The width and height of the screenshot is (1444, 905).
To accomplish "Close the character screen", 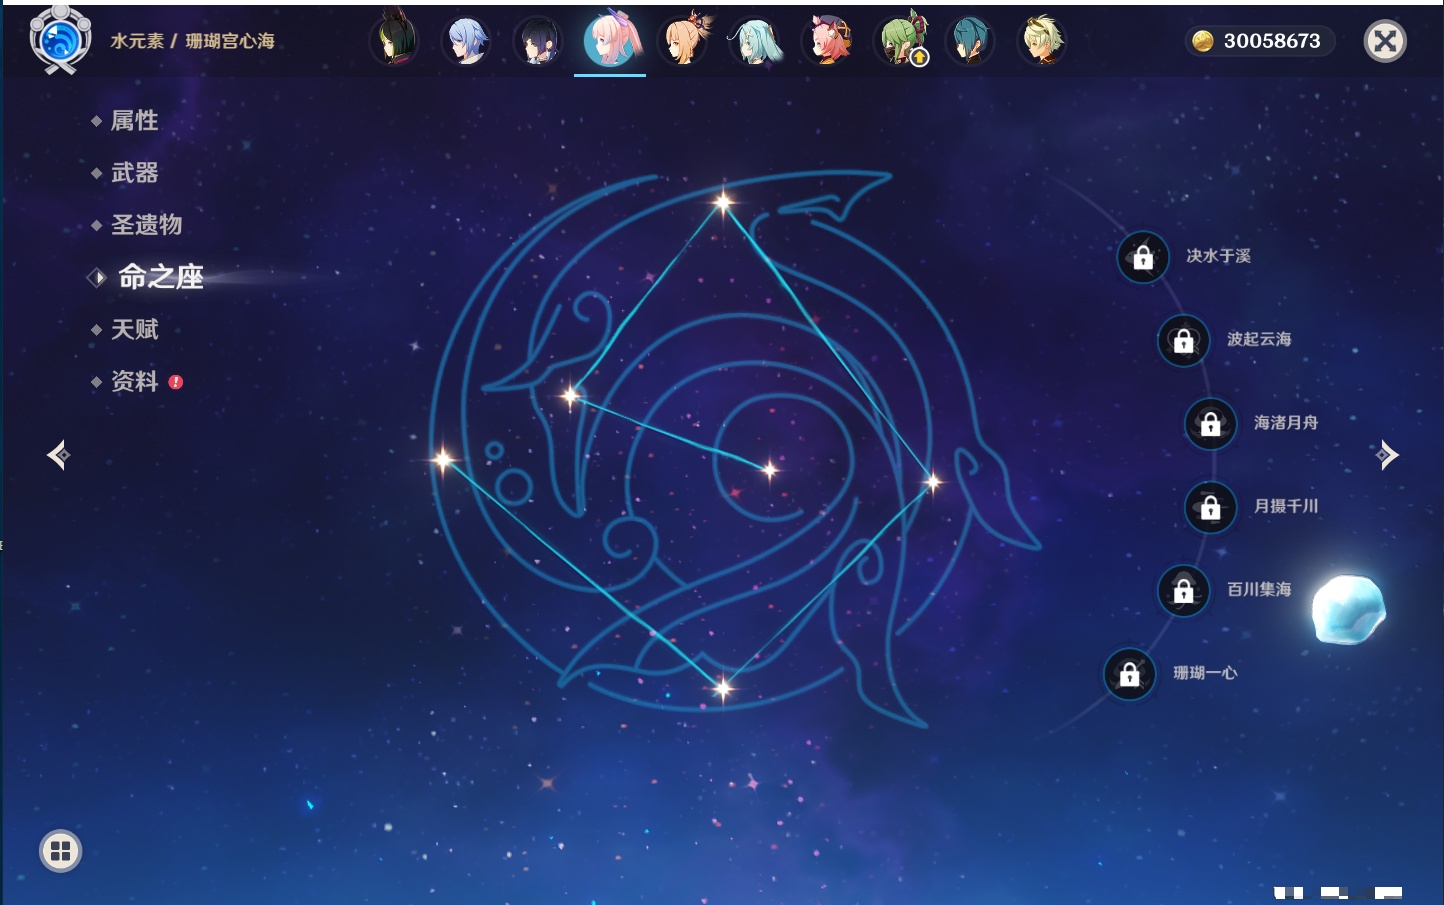I will pos(1385,41).
